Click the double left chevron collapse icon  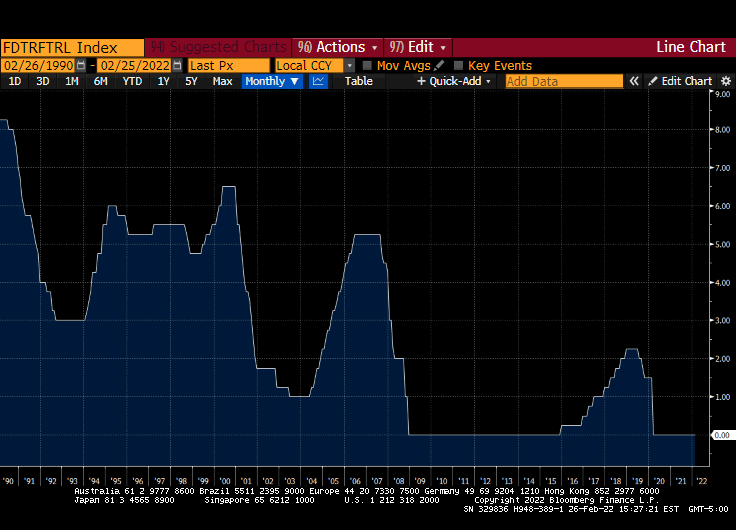[x=633, y=81]
